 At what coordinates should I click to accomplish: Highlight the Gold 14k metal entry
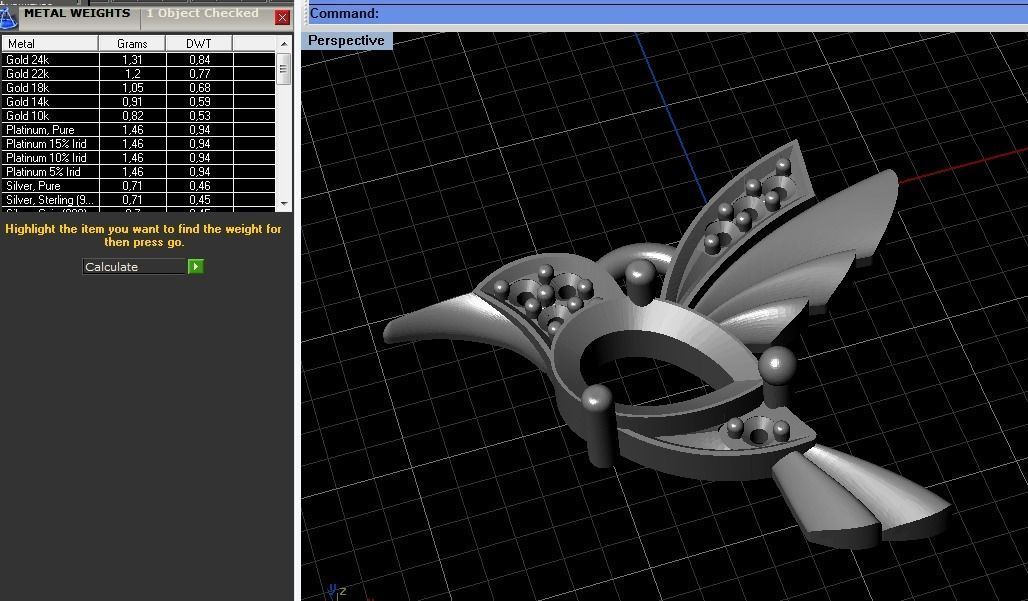(x=138, y=102)
